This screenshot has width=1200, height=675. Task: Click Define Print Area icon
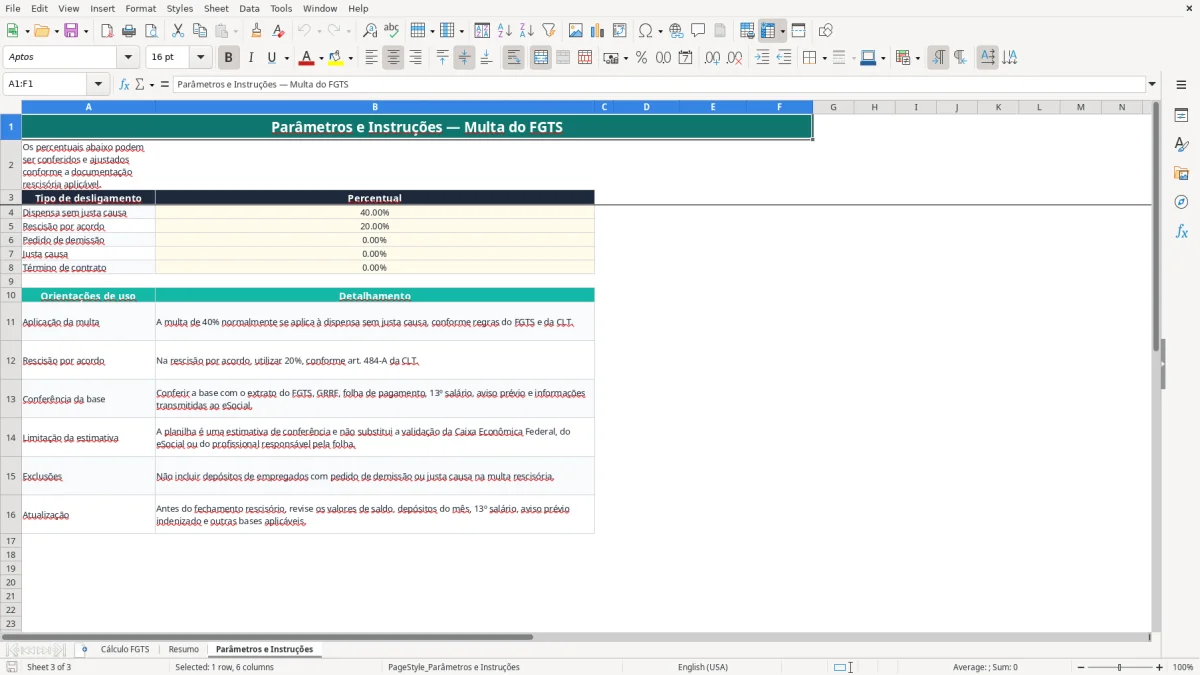(x=747, y=31)
